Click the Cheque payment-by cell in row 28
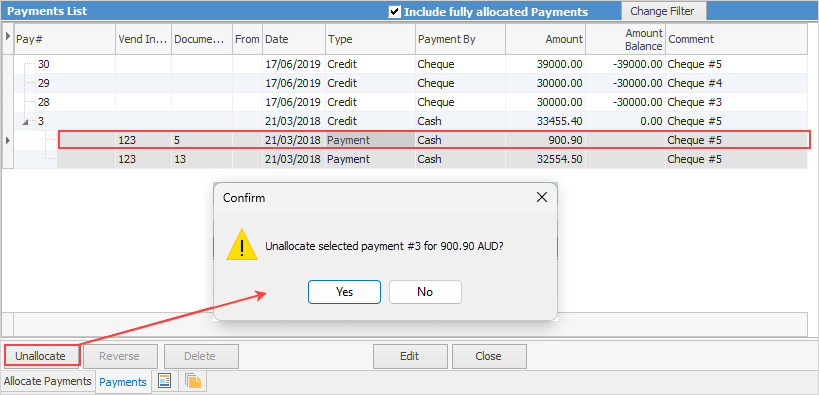Screen dimensions: 819x395 click(461, 102)
